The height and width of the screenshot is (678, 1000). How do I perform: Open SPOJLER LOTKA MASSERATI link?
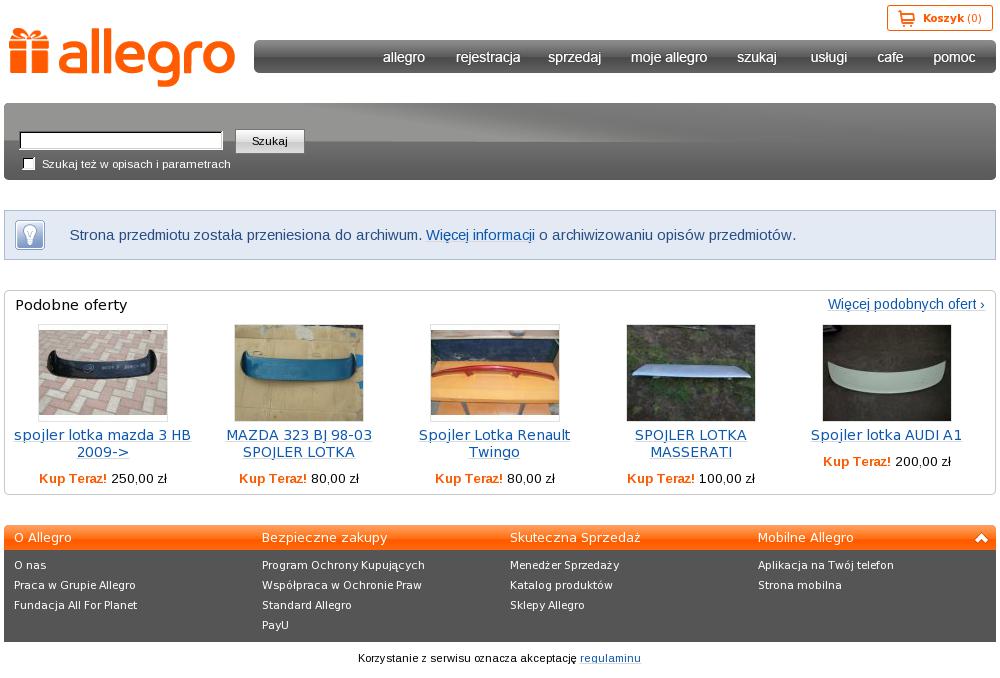(x=691, y=443)
